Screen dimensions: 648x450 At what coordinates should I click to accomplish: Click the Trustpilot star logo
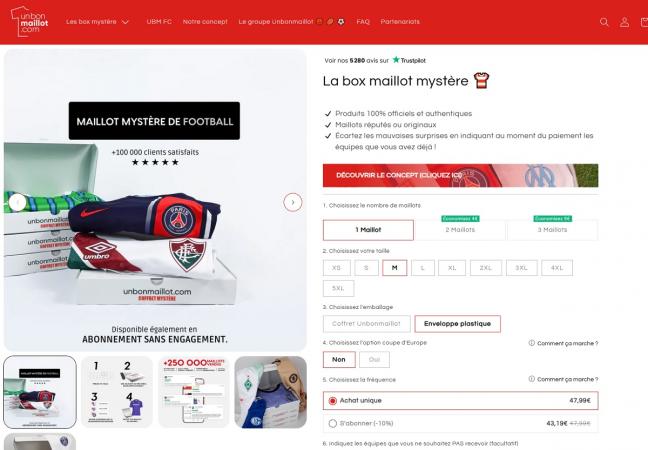[396, 60]
